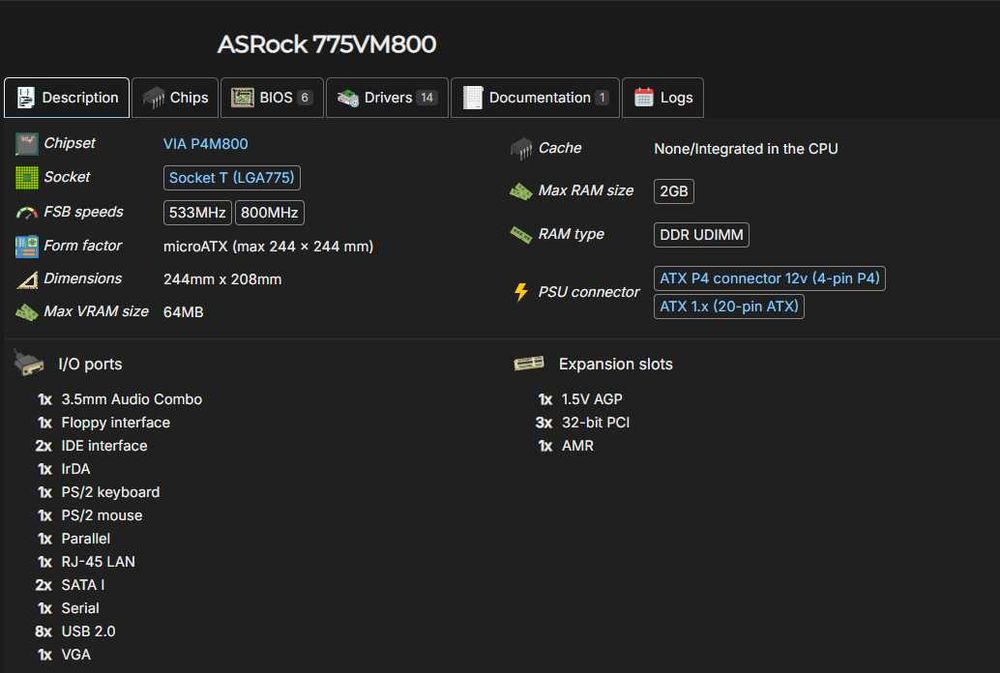Click the FSB speeds label

(84, 211)
